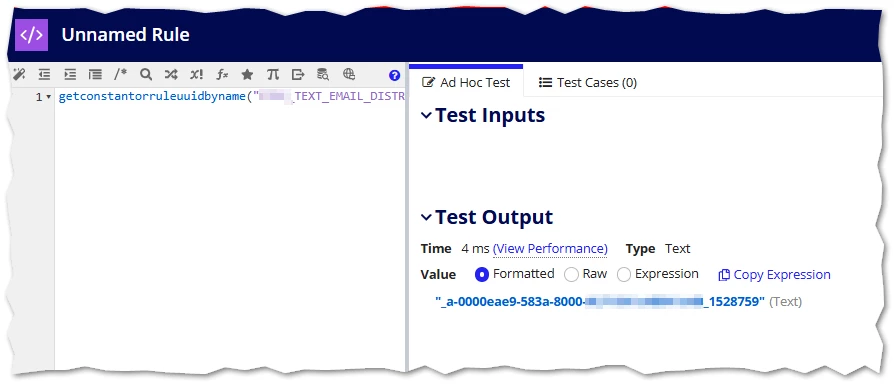Click the purple code rule icon
This screenshot has height=385, width=894.
tap(31, 35)
